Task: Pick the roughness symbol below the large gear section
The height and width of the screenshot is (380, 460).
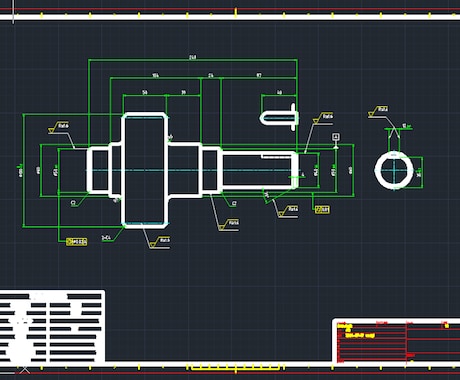Action: (160, 243)
